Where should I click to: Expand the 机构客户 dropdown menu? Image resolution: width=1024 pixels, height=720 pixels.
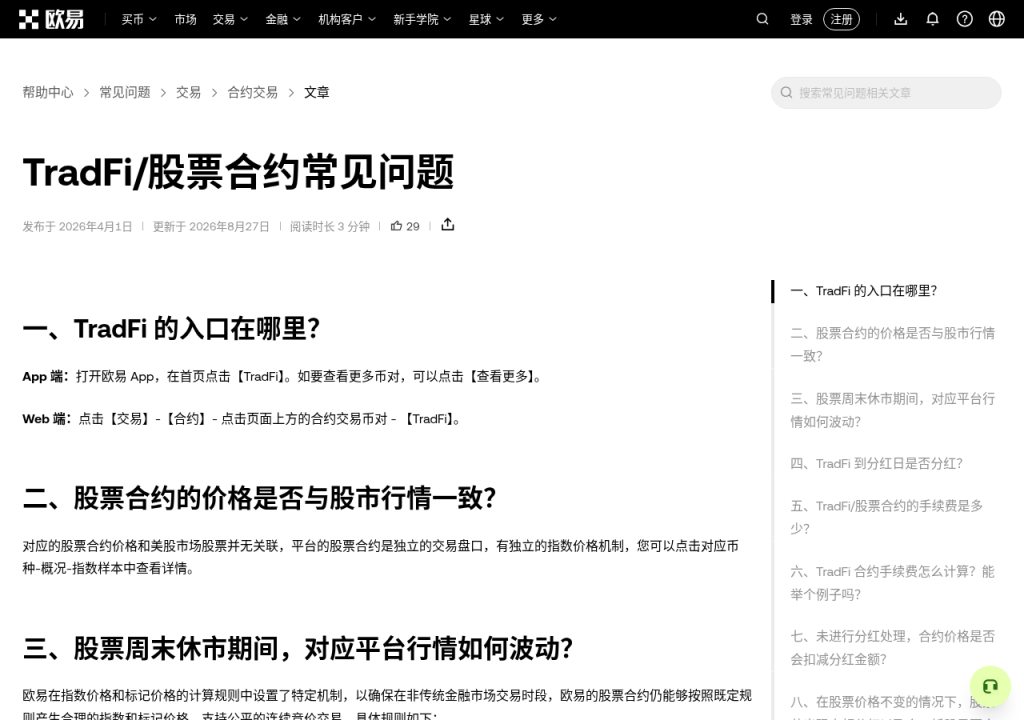pos(347,20)
